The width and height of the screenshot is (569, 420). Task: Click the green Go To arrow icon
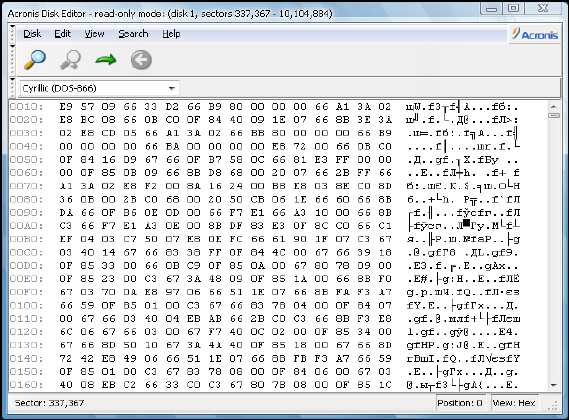click(x=106, y=60)
